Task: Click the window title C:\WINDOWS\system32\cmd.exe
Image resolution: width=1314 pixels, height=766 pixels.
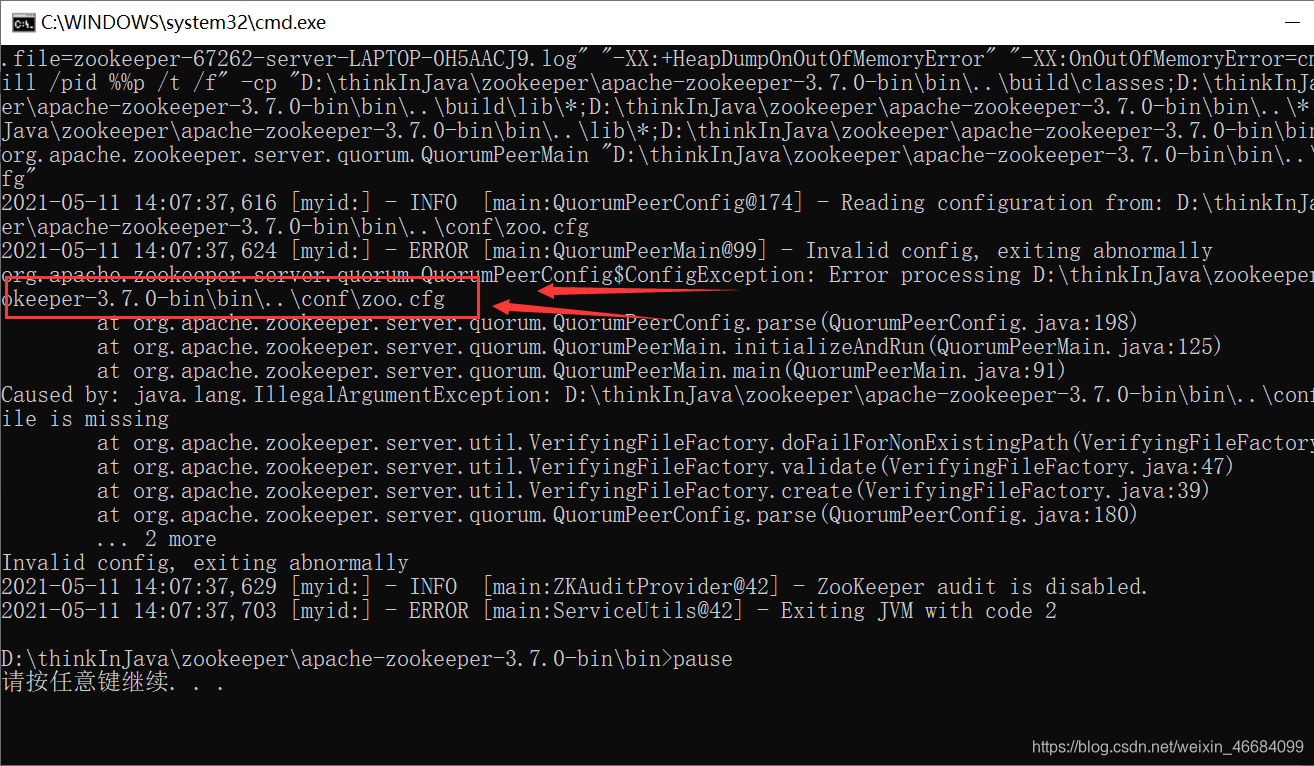Action: coord(183,22)
